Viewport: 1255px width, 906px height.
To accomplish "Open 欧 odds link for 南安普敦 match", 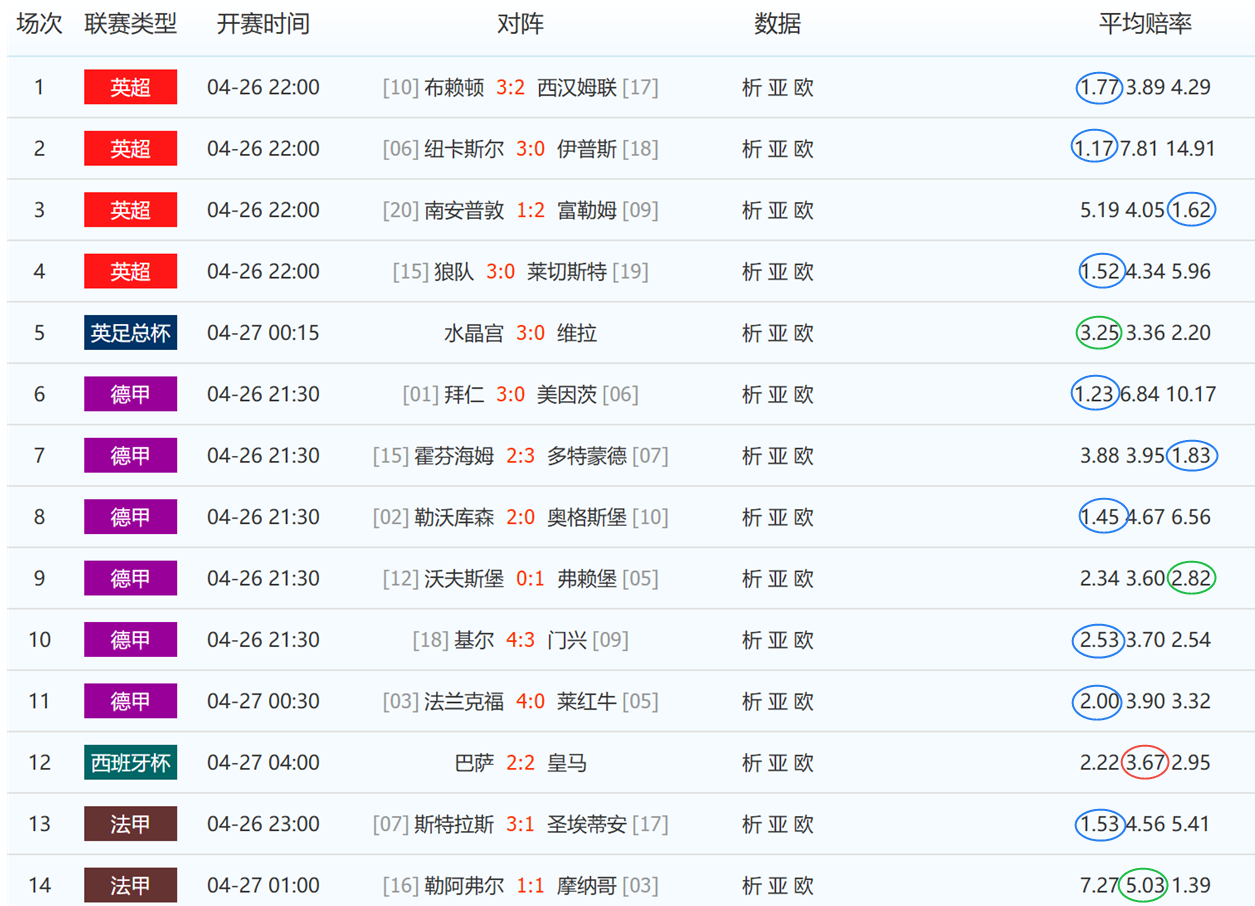I will pos(804,210).
